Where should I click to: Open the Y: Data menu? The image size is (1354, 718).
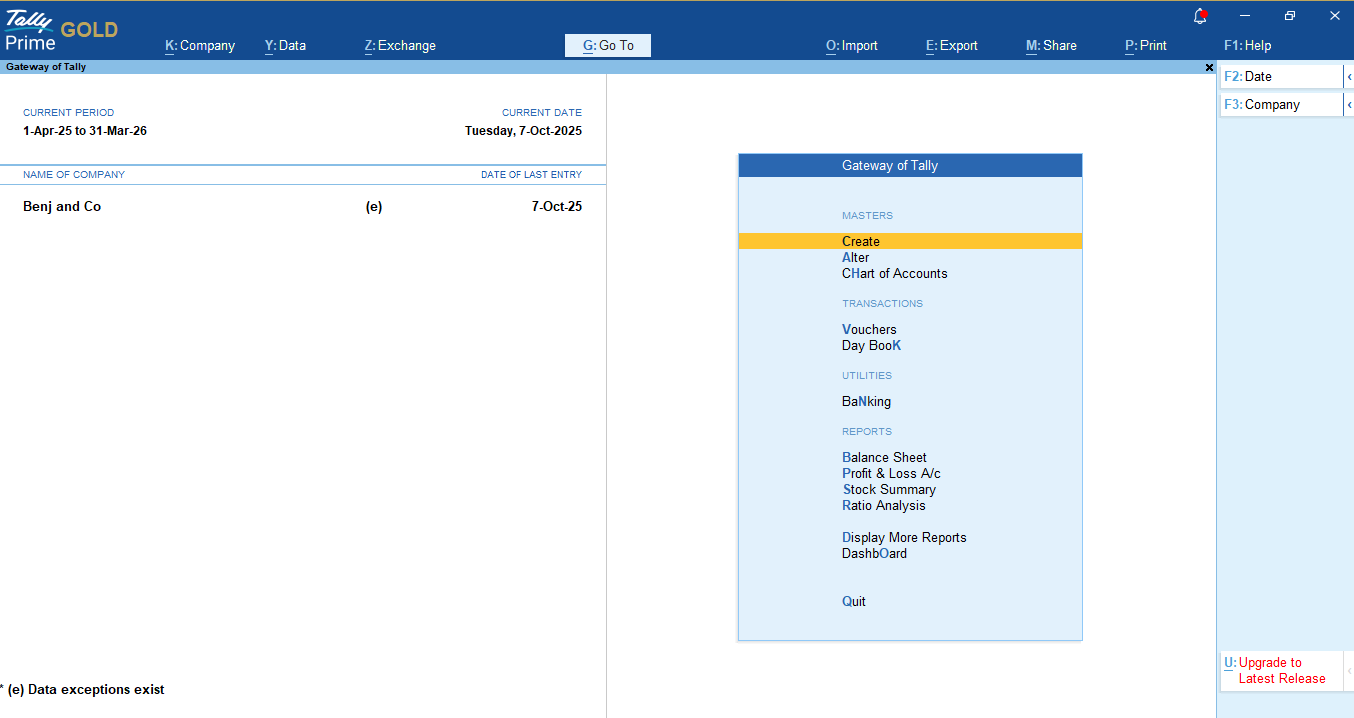pyautogui.click(x=285, y=45)
